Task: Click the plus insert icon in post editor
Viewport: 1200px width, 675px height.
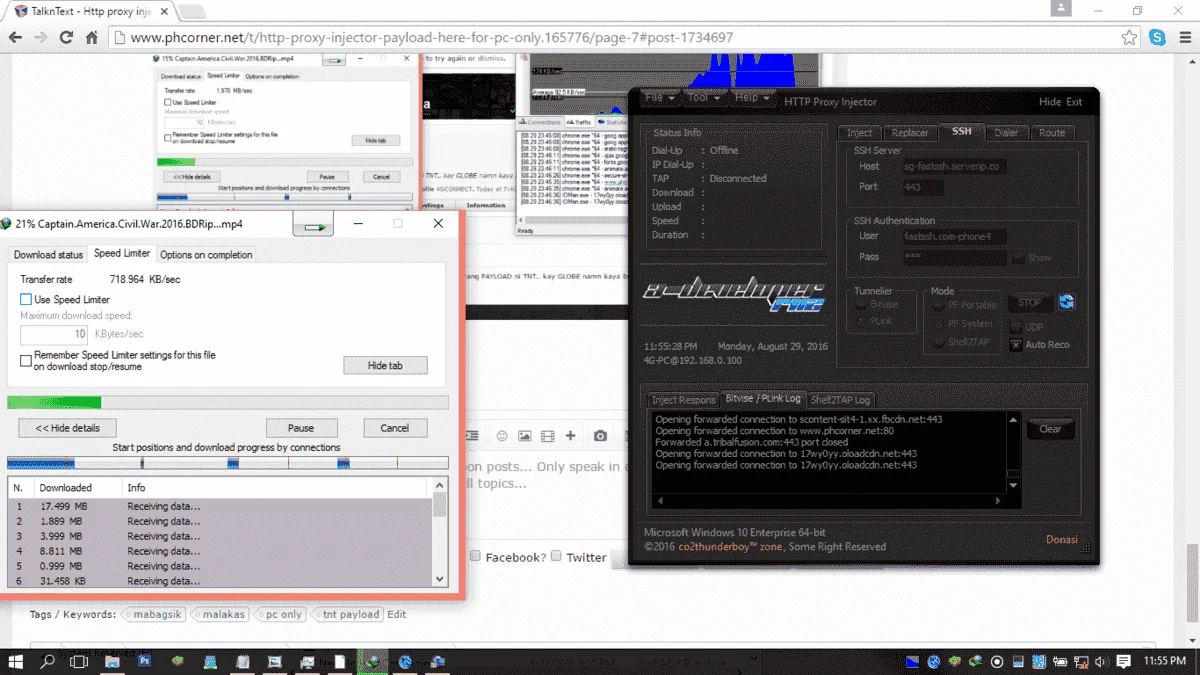Action: [570, 436]
